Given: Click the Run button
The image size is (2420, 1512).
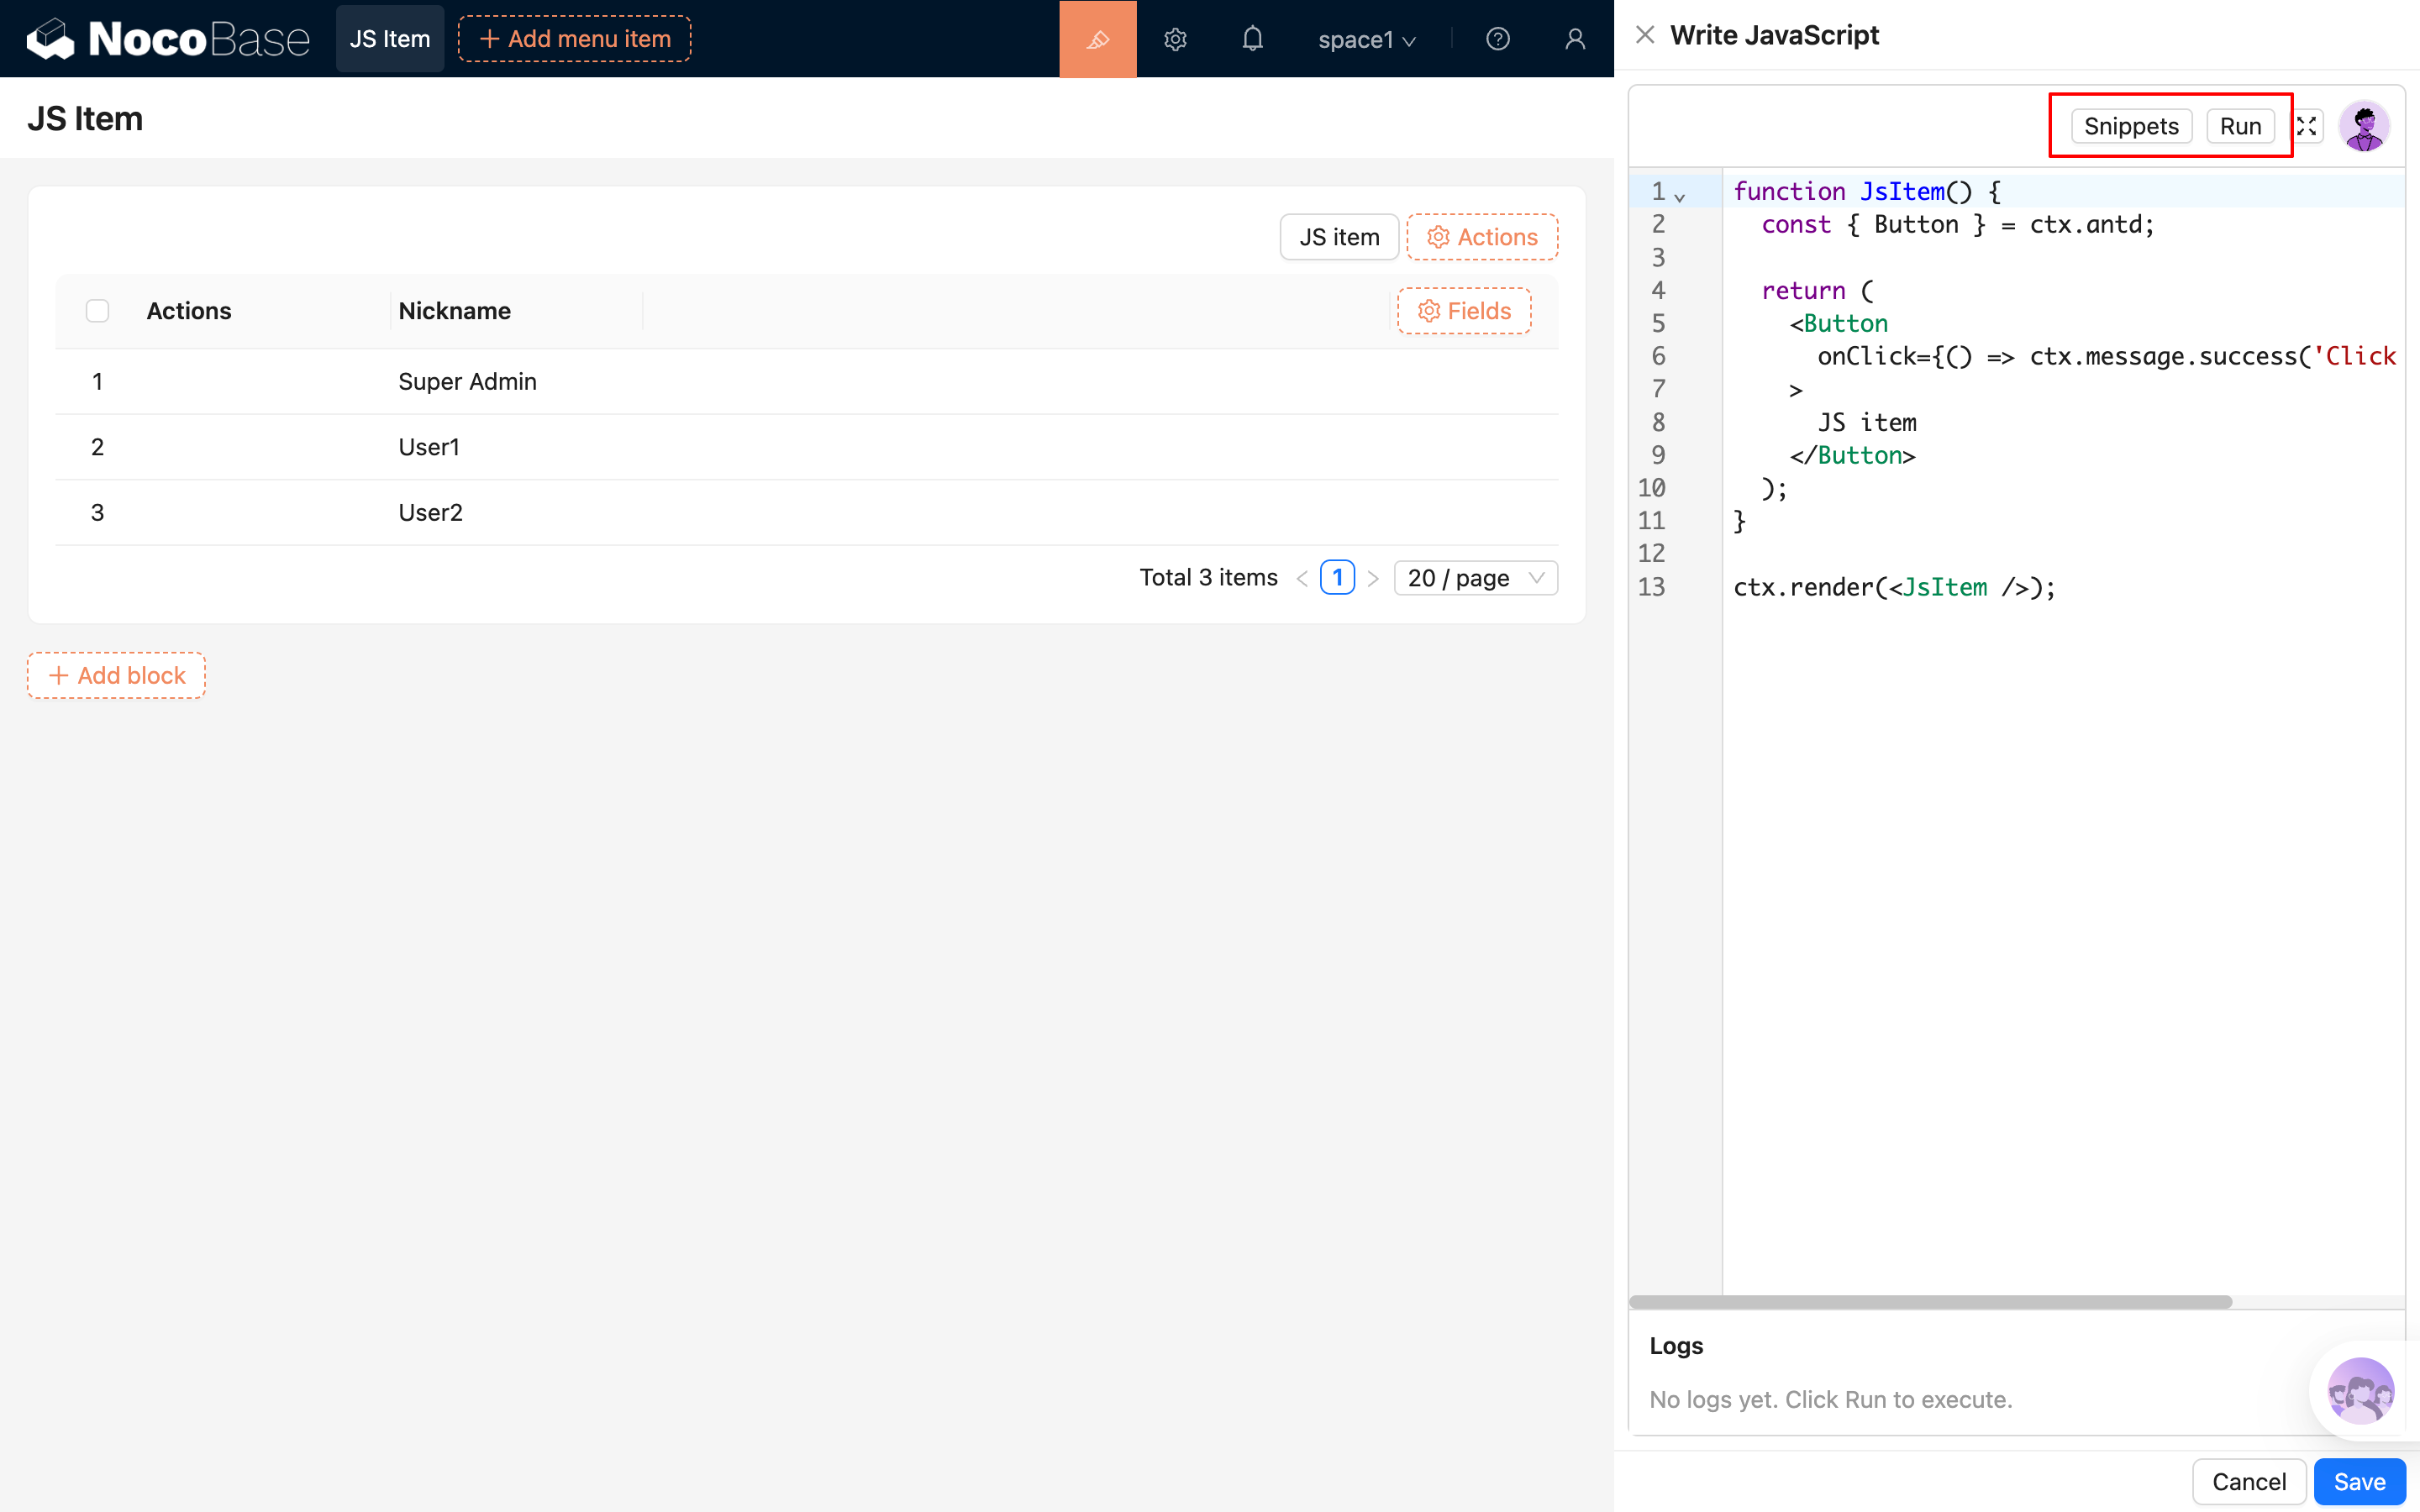Looking at the screenshot, I should (x=2239, y=126).
